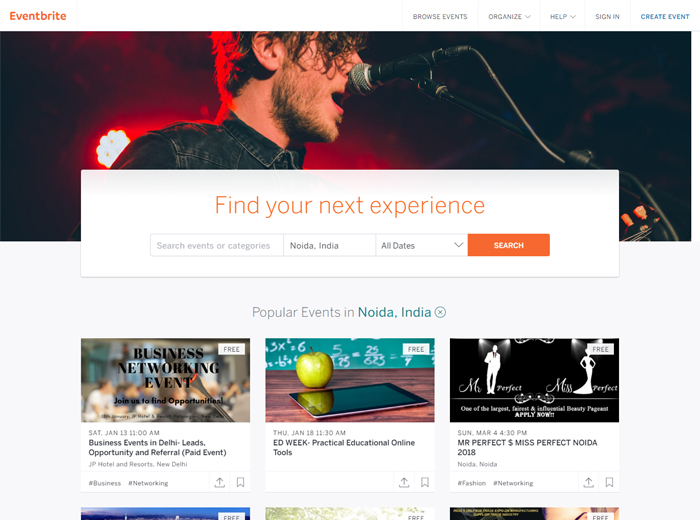Bookmark the MR PERFECT MISS PERFECT event

pyautogui.click(x=609, y=483)
